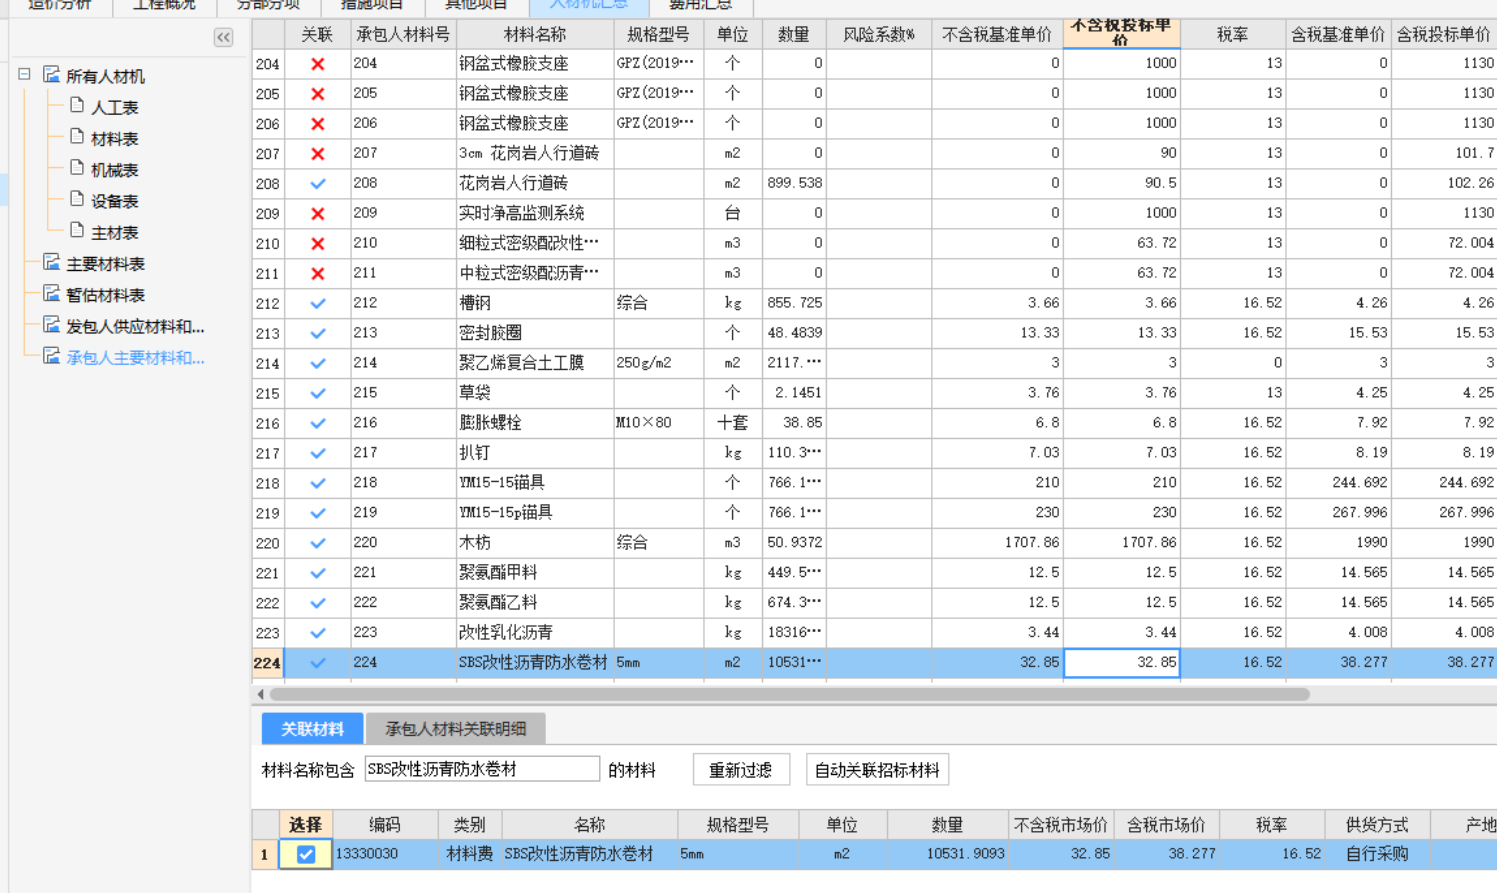Viewport: 1497px width, 893px height.
Task: Click the 材料名称 column header
Action: [x=534, y=34]
